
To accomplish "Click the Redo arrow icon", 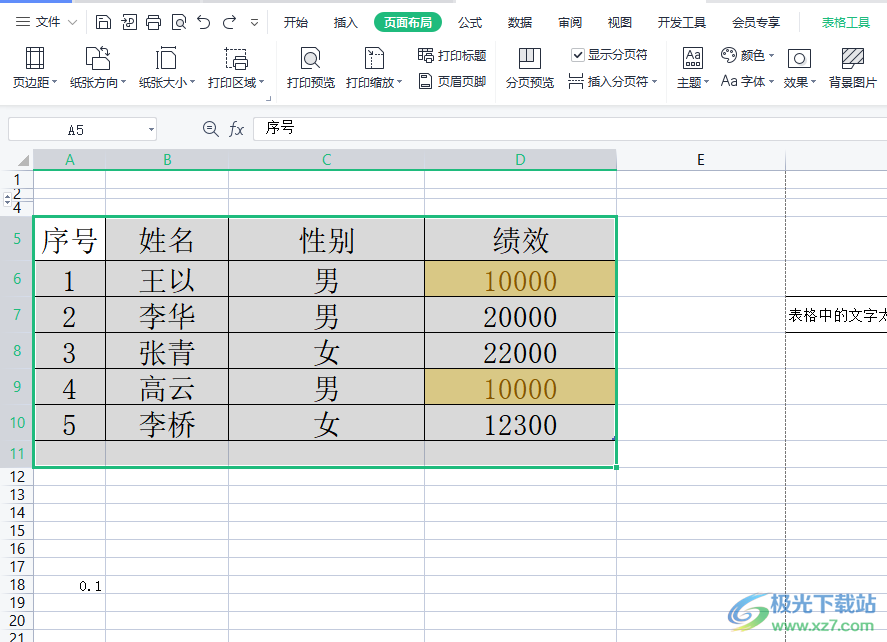I will [x=229, y=22].
